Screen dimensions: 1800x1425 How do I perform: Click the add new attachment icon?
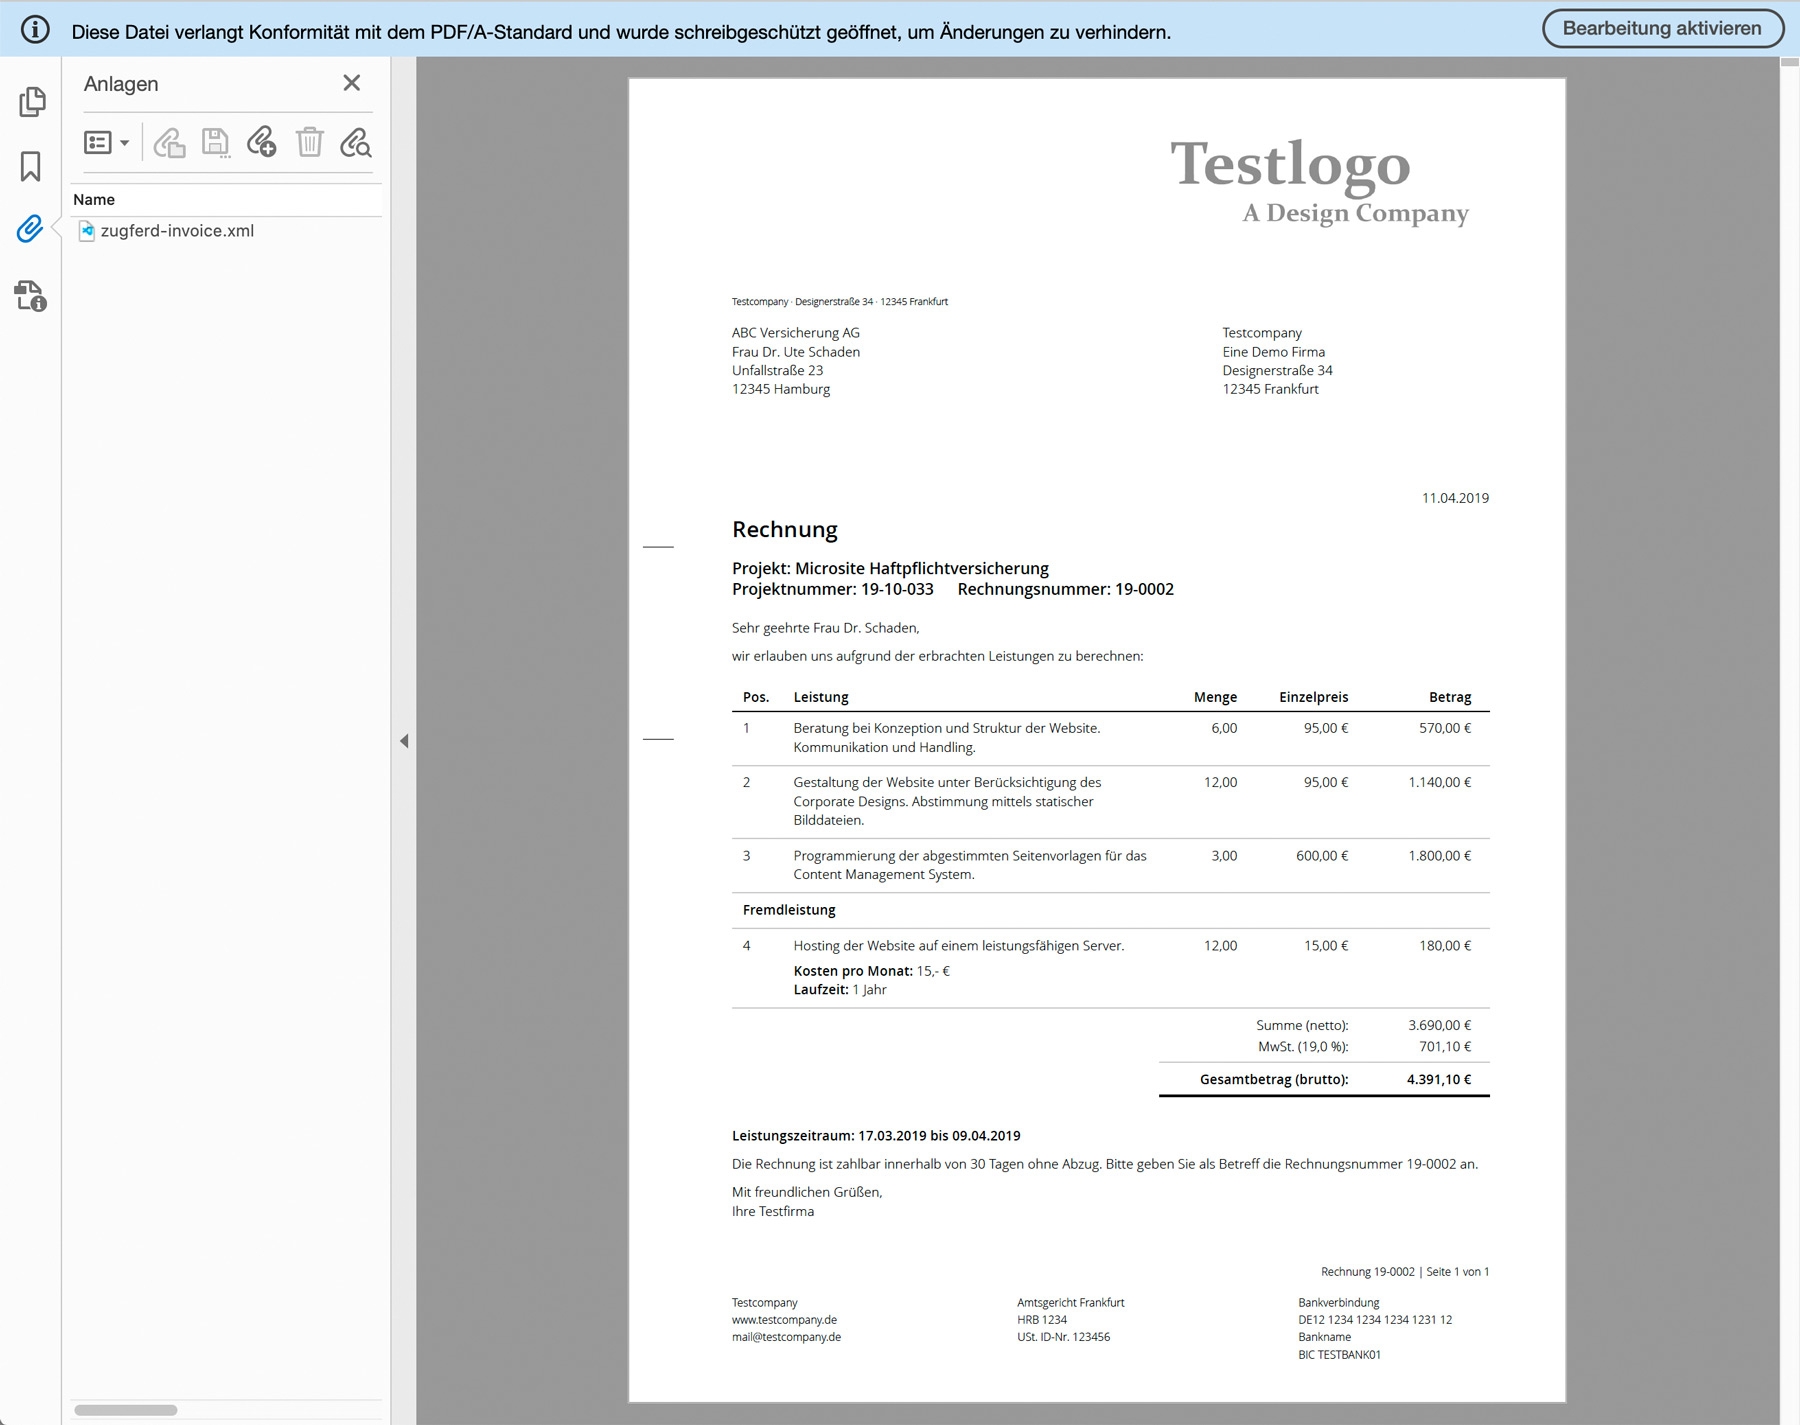(x=262, y=143)
